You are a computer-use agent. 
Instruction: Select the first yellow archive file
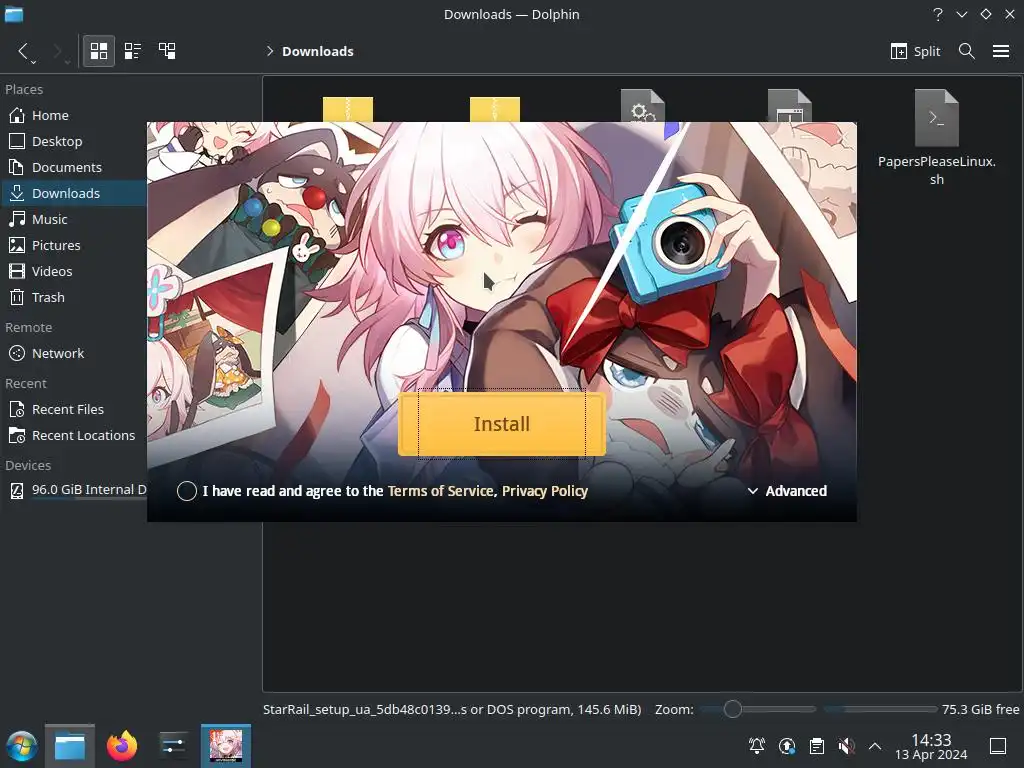pos(348,109)
